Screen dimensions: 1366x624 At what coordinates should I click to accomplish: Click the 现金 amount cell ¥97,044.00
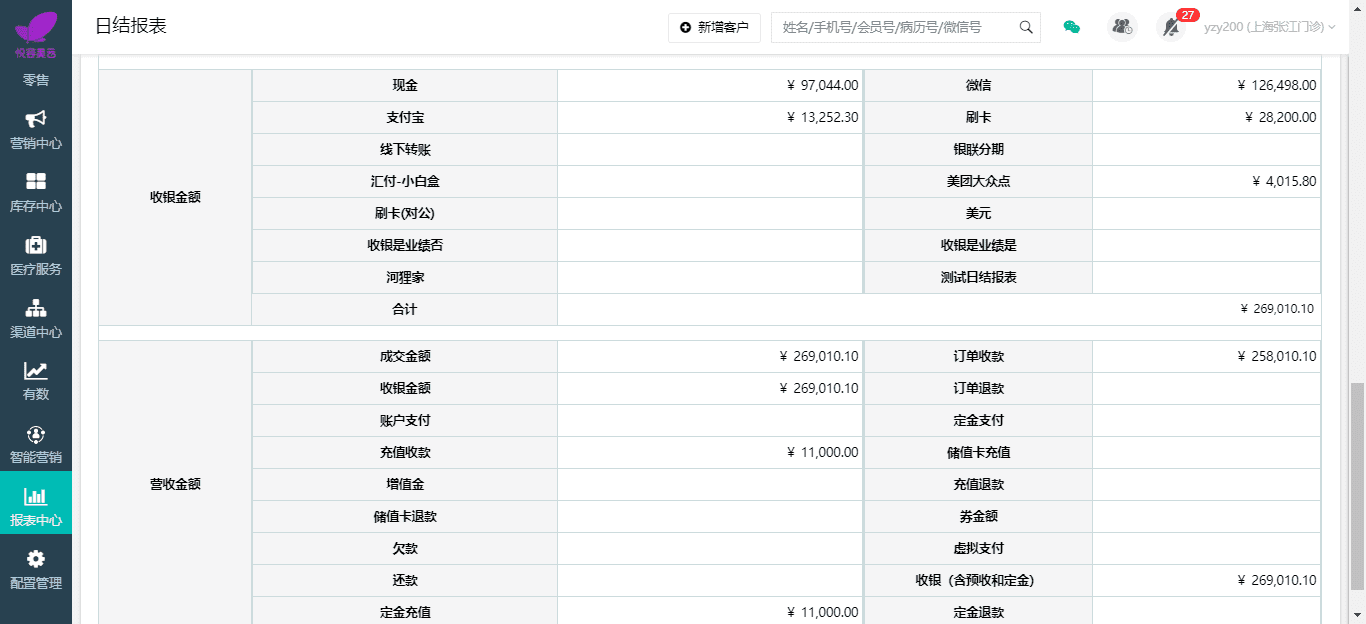[x=710, y=86]
